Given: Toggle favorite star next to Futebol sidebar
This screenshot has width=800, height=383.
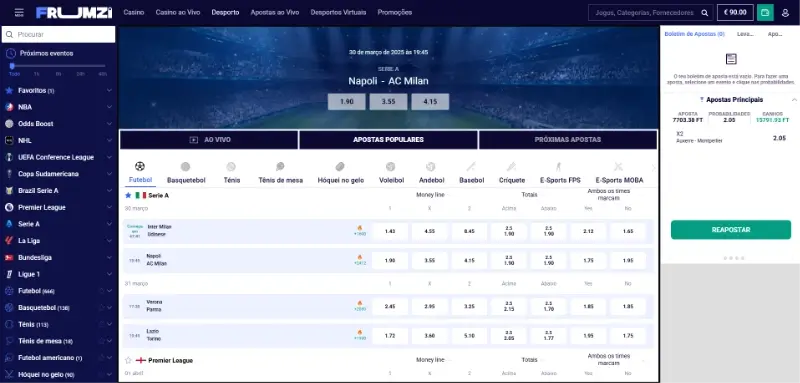Looking at the screenshot, I should coord(101,291).
